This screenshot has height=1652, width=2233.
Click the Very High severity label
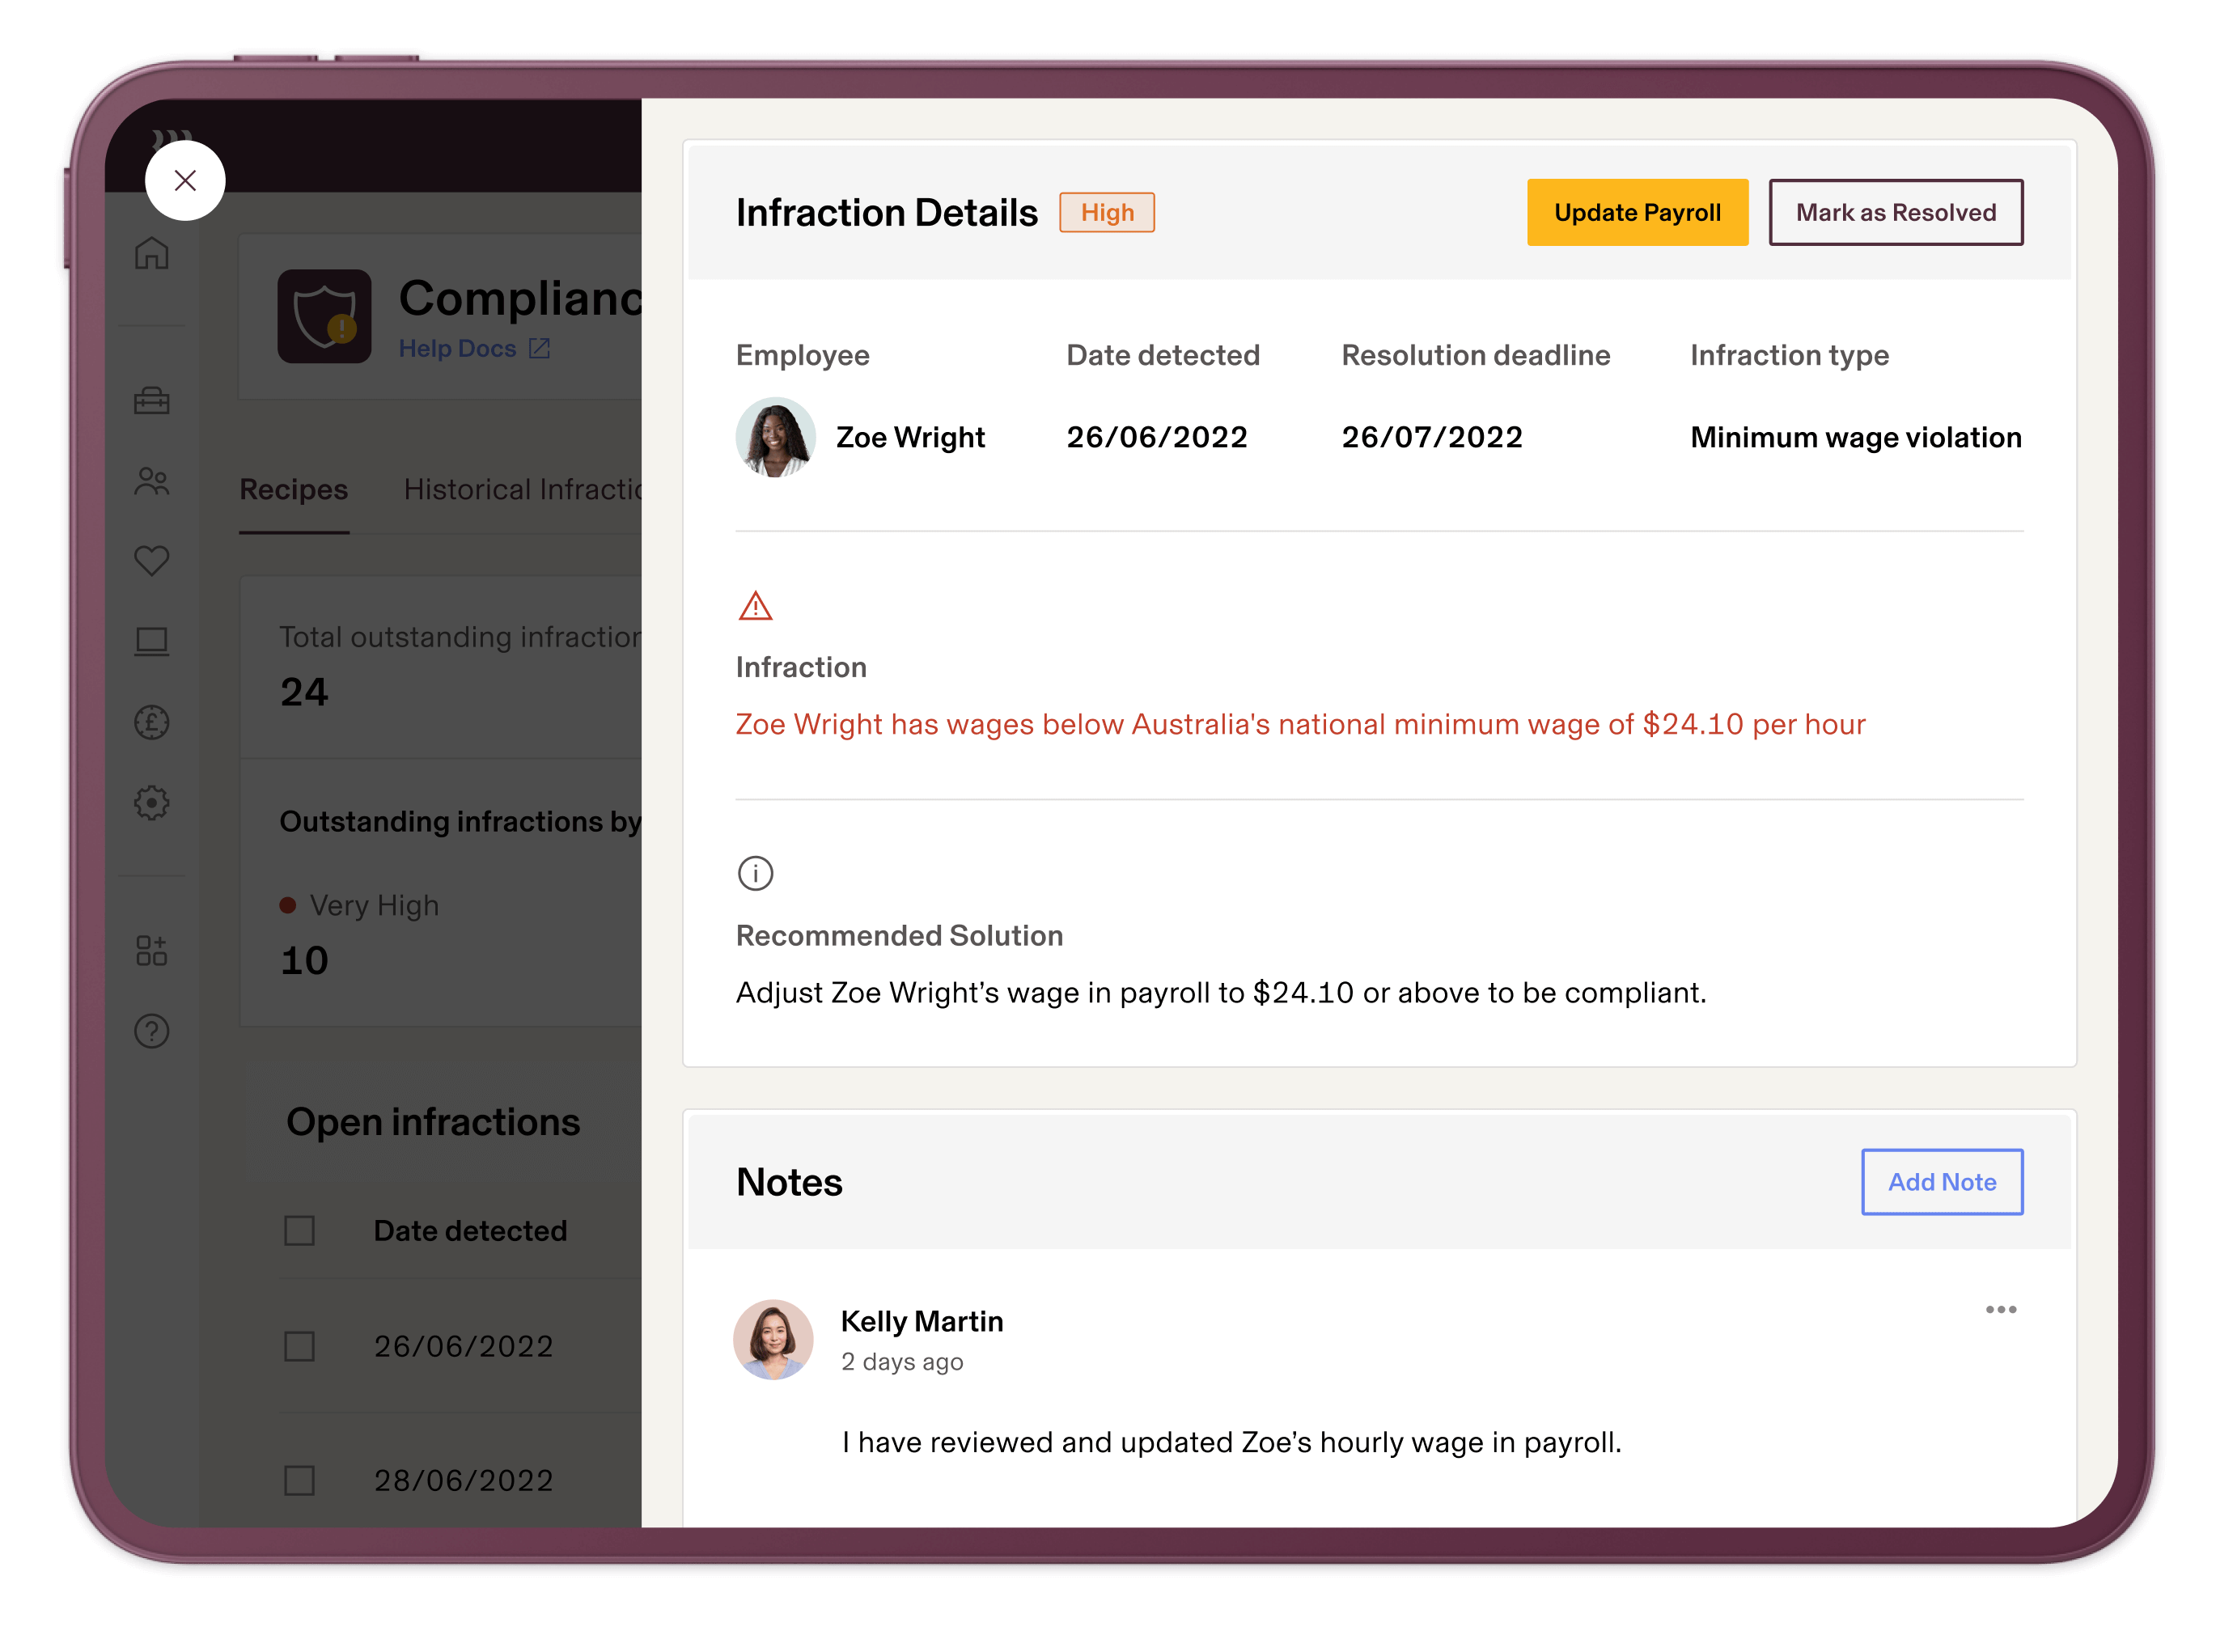(x=374, y=905)
